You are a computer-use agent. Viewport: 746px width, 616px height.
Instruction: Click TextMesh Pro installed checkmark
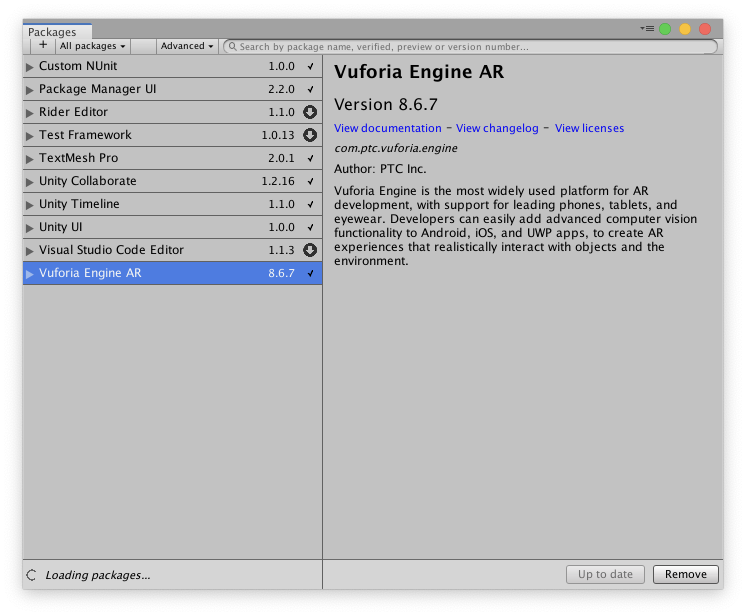click(311, 158)
